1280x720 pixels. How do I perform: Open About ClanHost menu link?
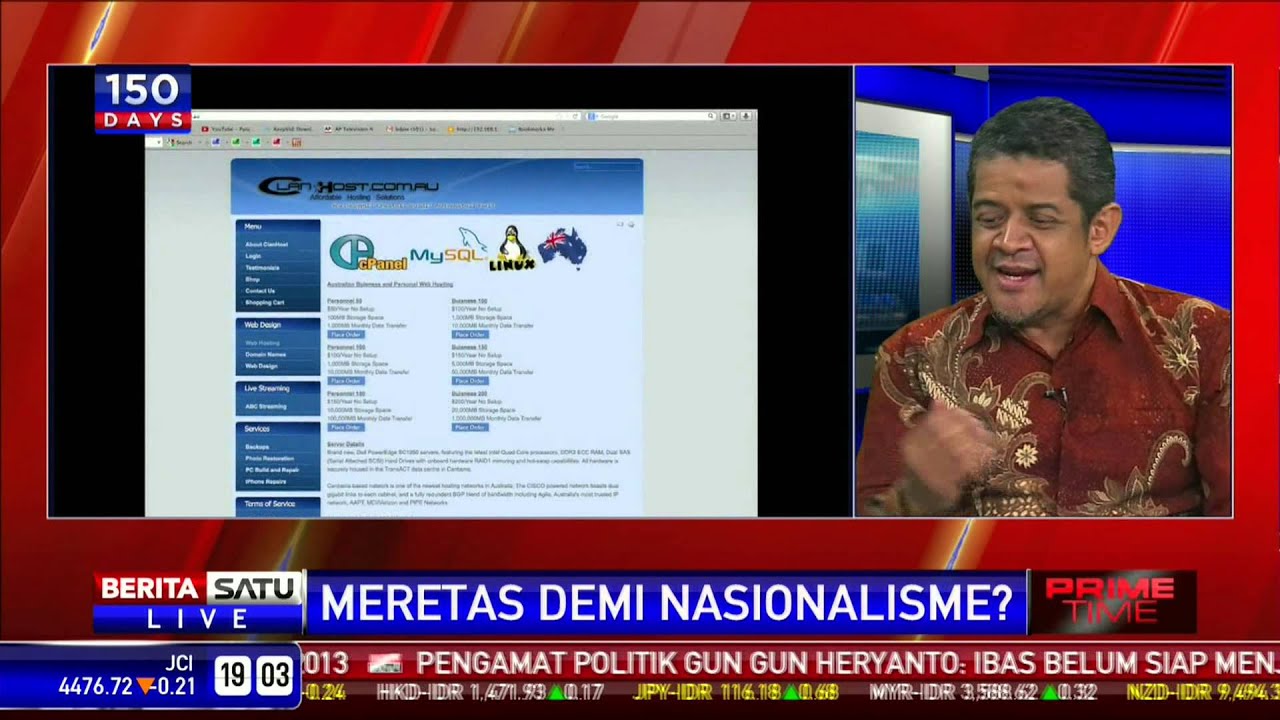click(x=267, y=244)
